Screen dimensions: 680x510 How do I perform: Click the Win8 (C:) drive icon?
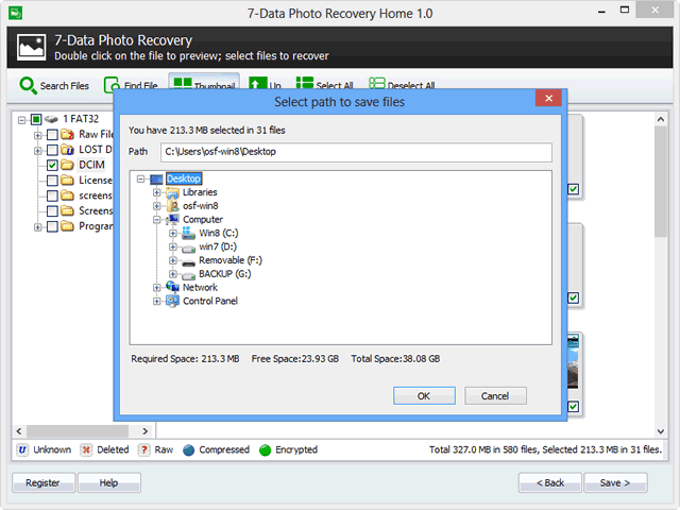[x=189, y=233]
